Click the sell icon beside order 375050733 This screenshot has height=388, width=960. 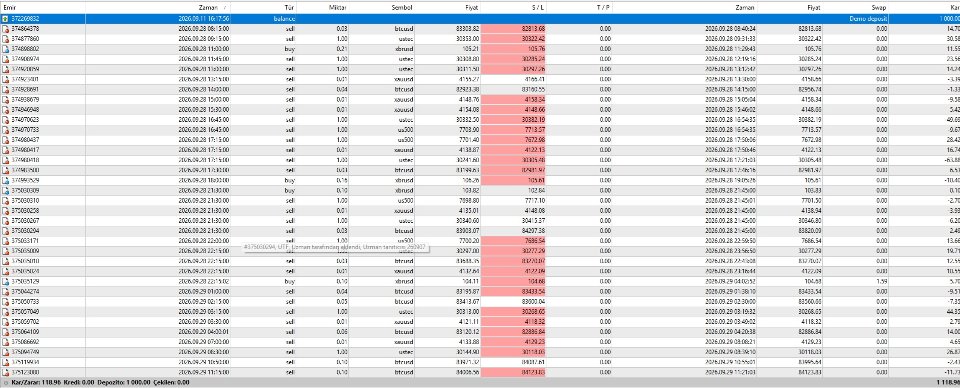(6, 302)
